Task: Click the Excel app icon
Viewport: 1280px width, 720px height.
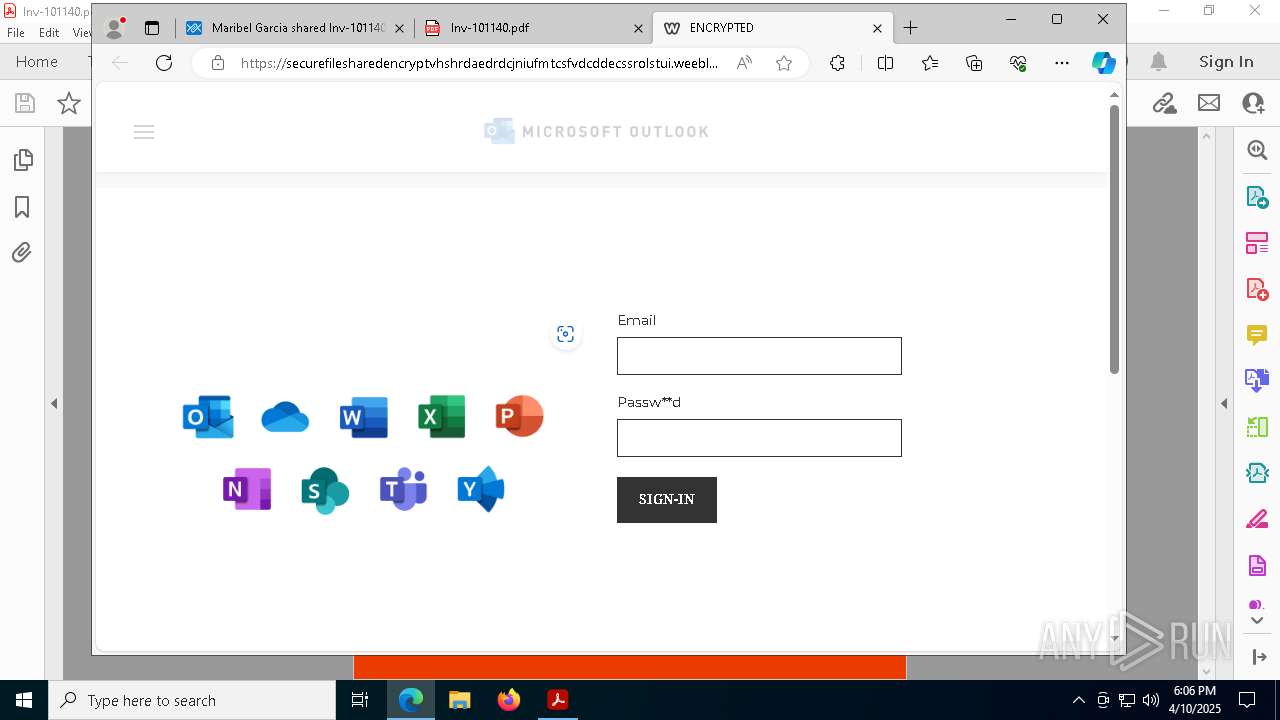Action: (x=441, y=417)
